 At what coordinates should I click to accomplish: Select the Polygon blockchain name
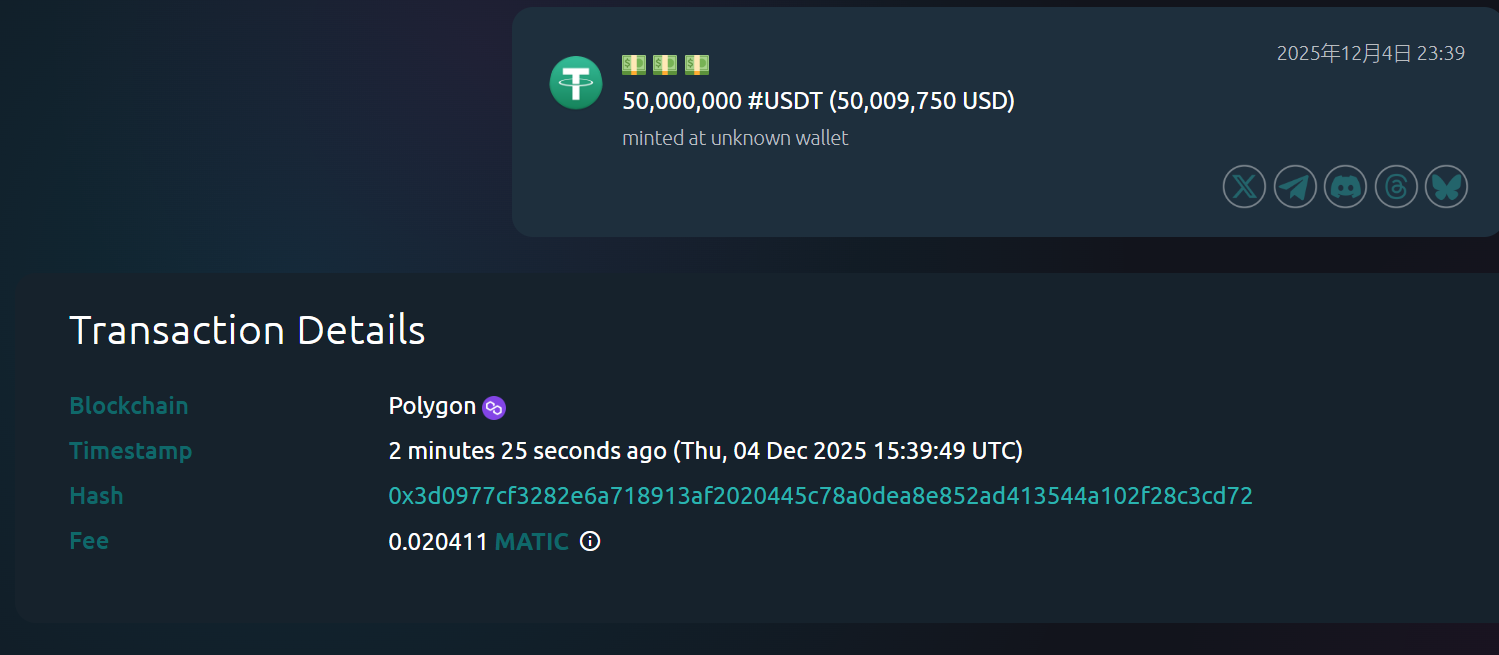[432, 406]
